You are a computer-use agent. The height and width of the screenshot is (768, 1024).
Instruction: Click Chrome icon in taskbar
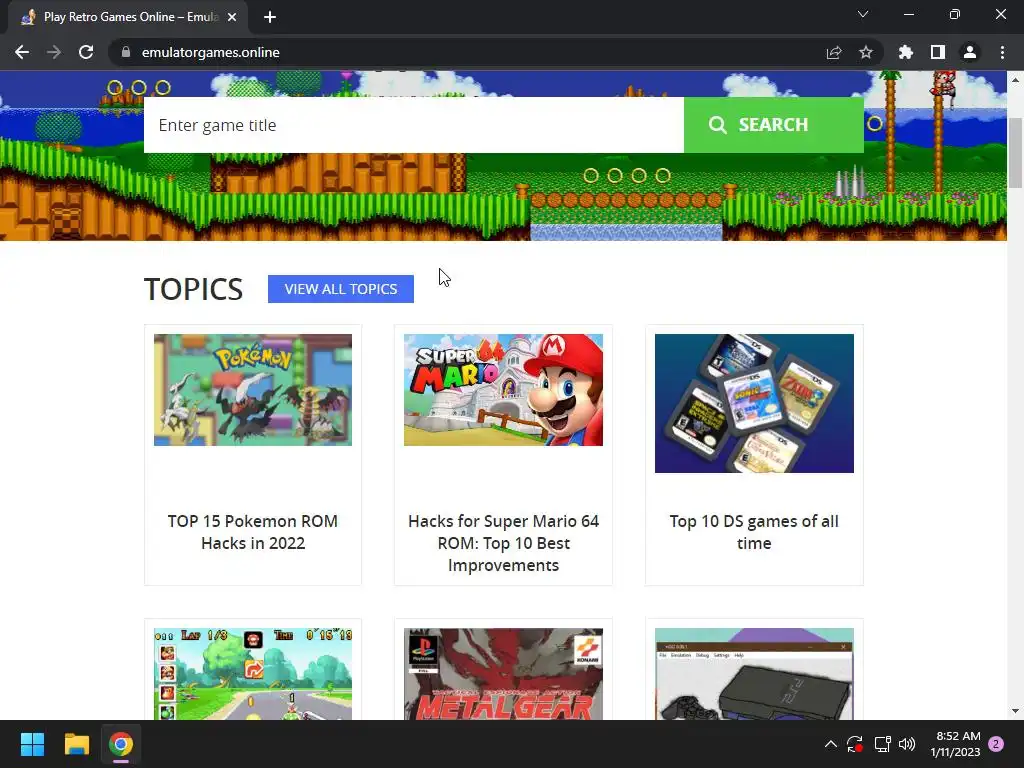121,744
